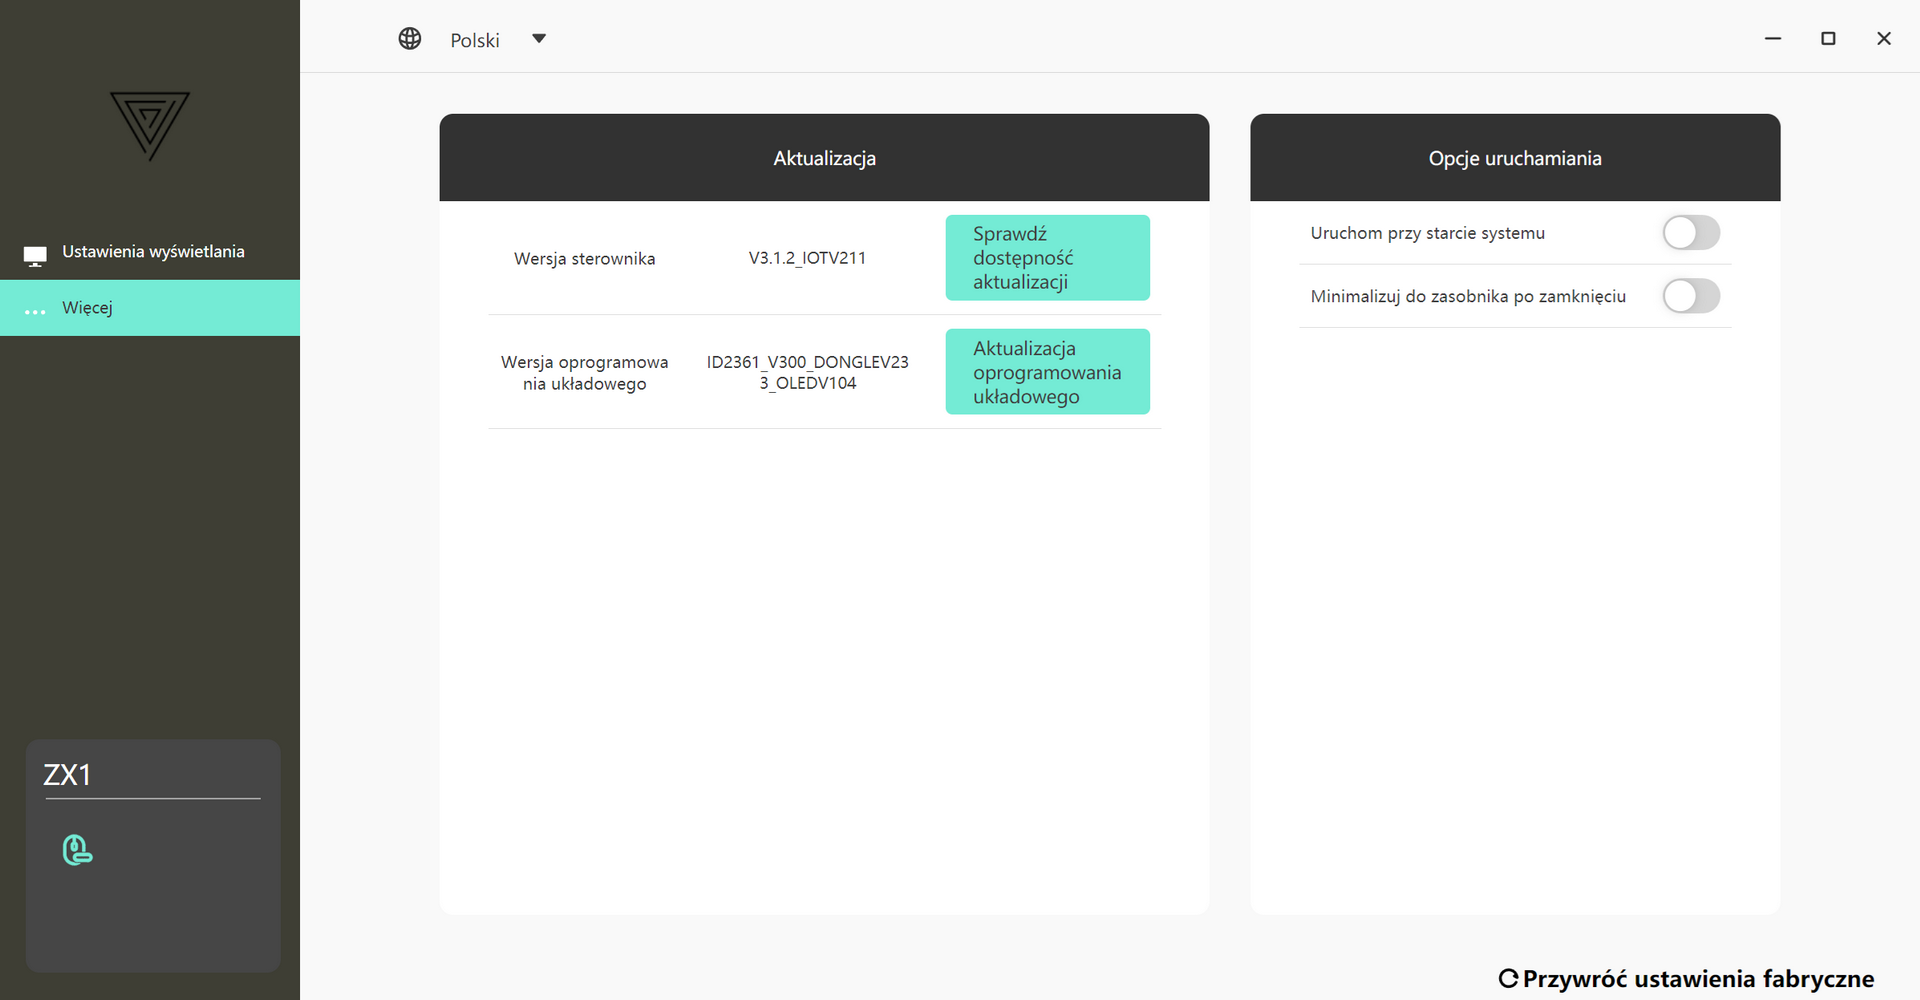
Task: Enable Uruchom przy starcie systemu toggle
Action: point(1691,233)
